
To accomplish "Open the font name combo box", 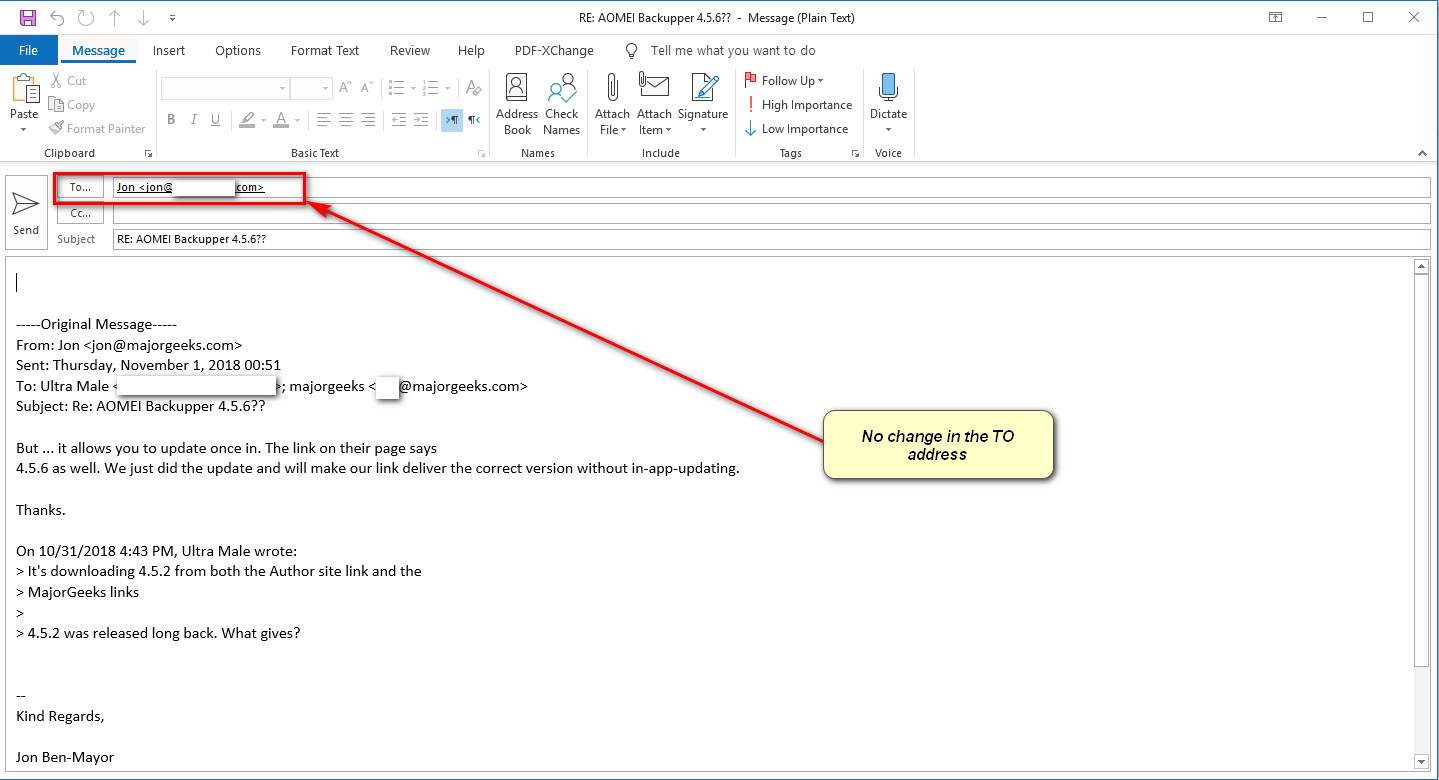I will click(x=225, y=89).
